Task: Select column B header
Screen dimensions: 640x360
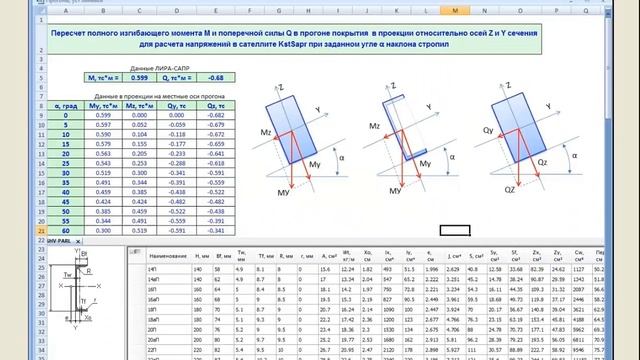Action: click(103, 11)
